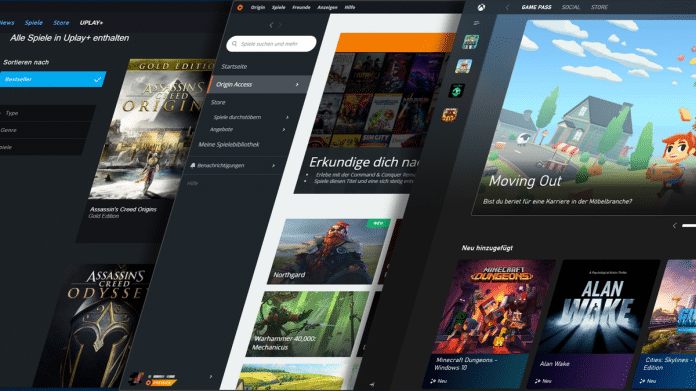The height and width of the screenshot is (391, 696).
Task: Click the previous-slide arrow under the banner
Action: click(x=675, y=226)
